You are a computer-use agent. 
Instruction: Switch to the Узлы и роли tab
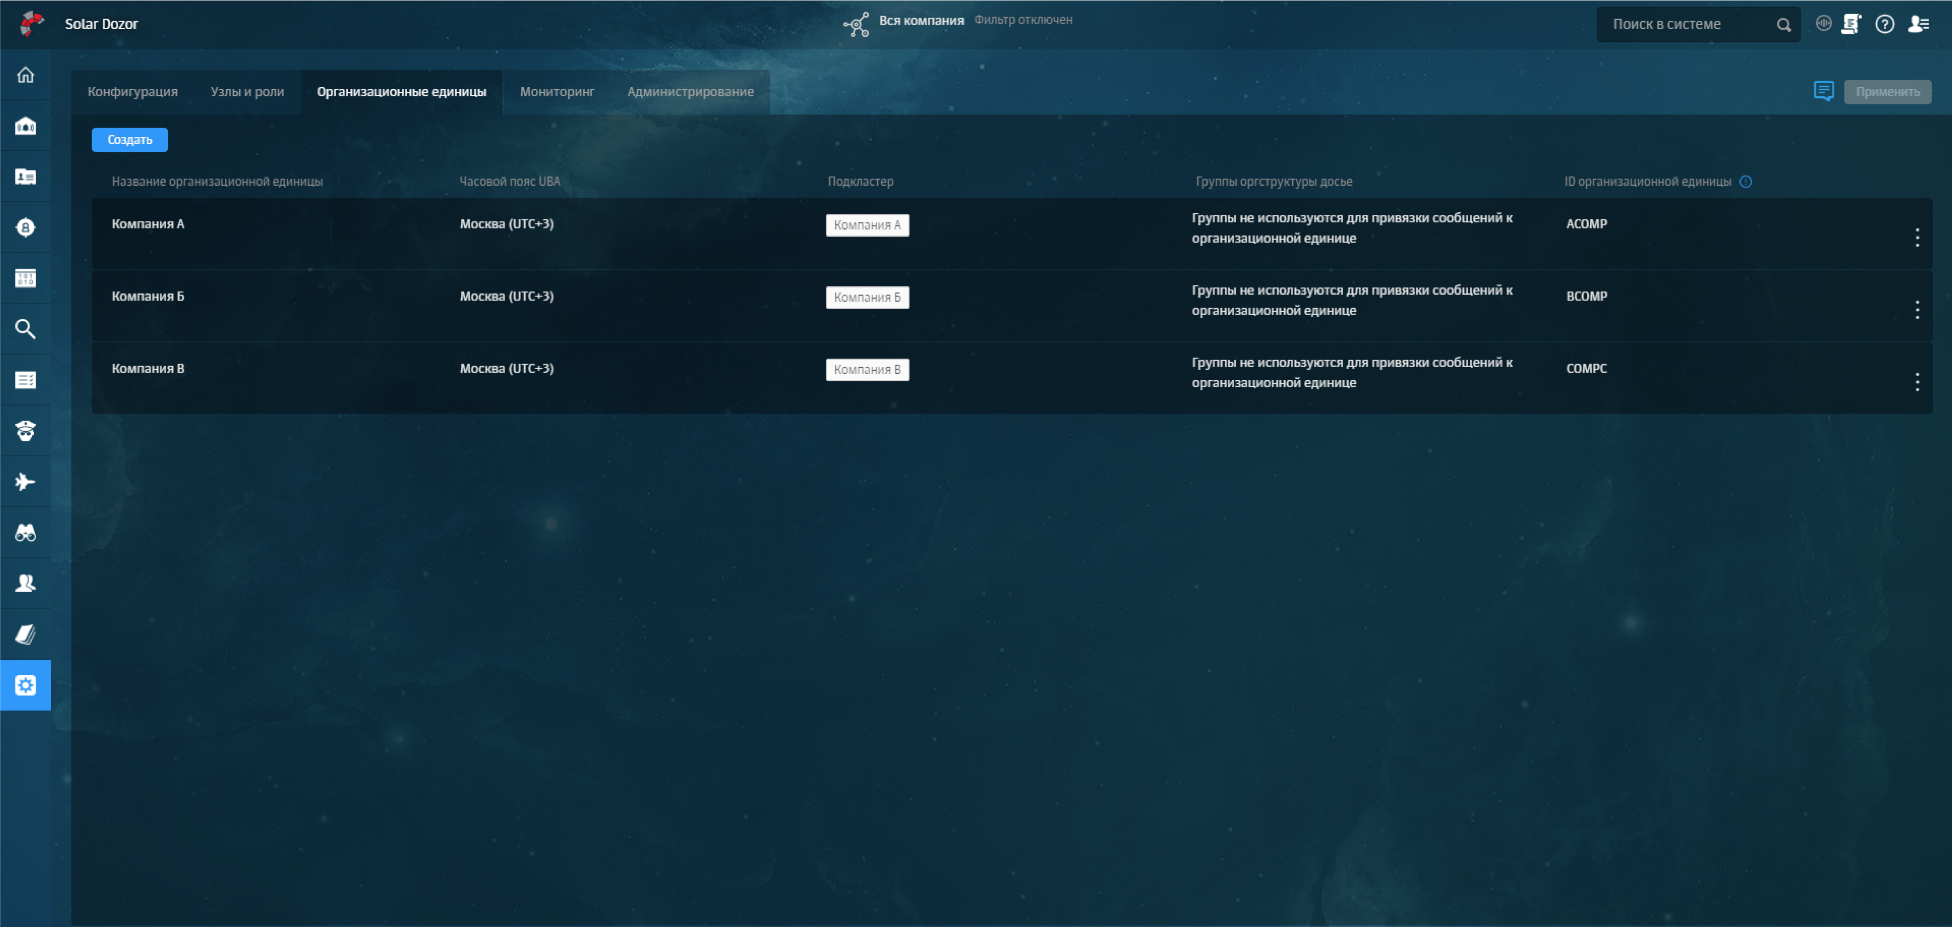[247, 92]
